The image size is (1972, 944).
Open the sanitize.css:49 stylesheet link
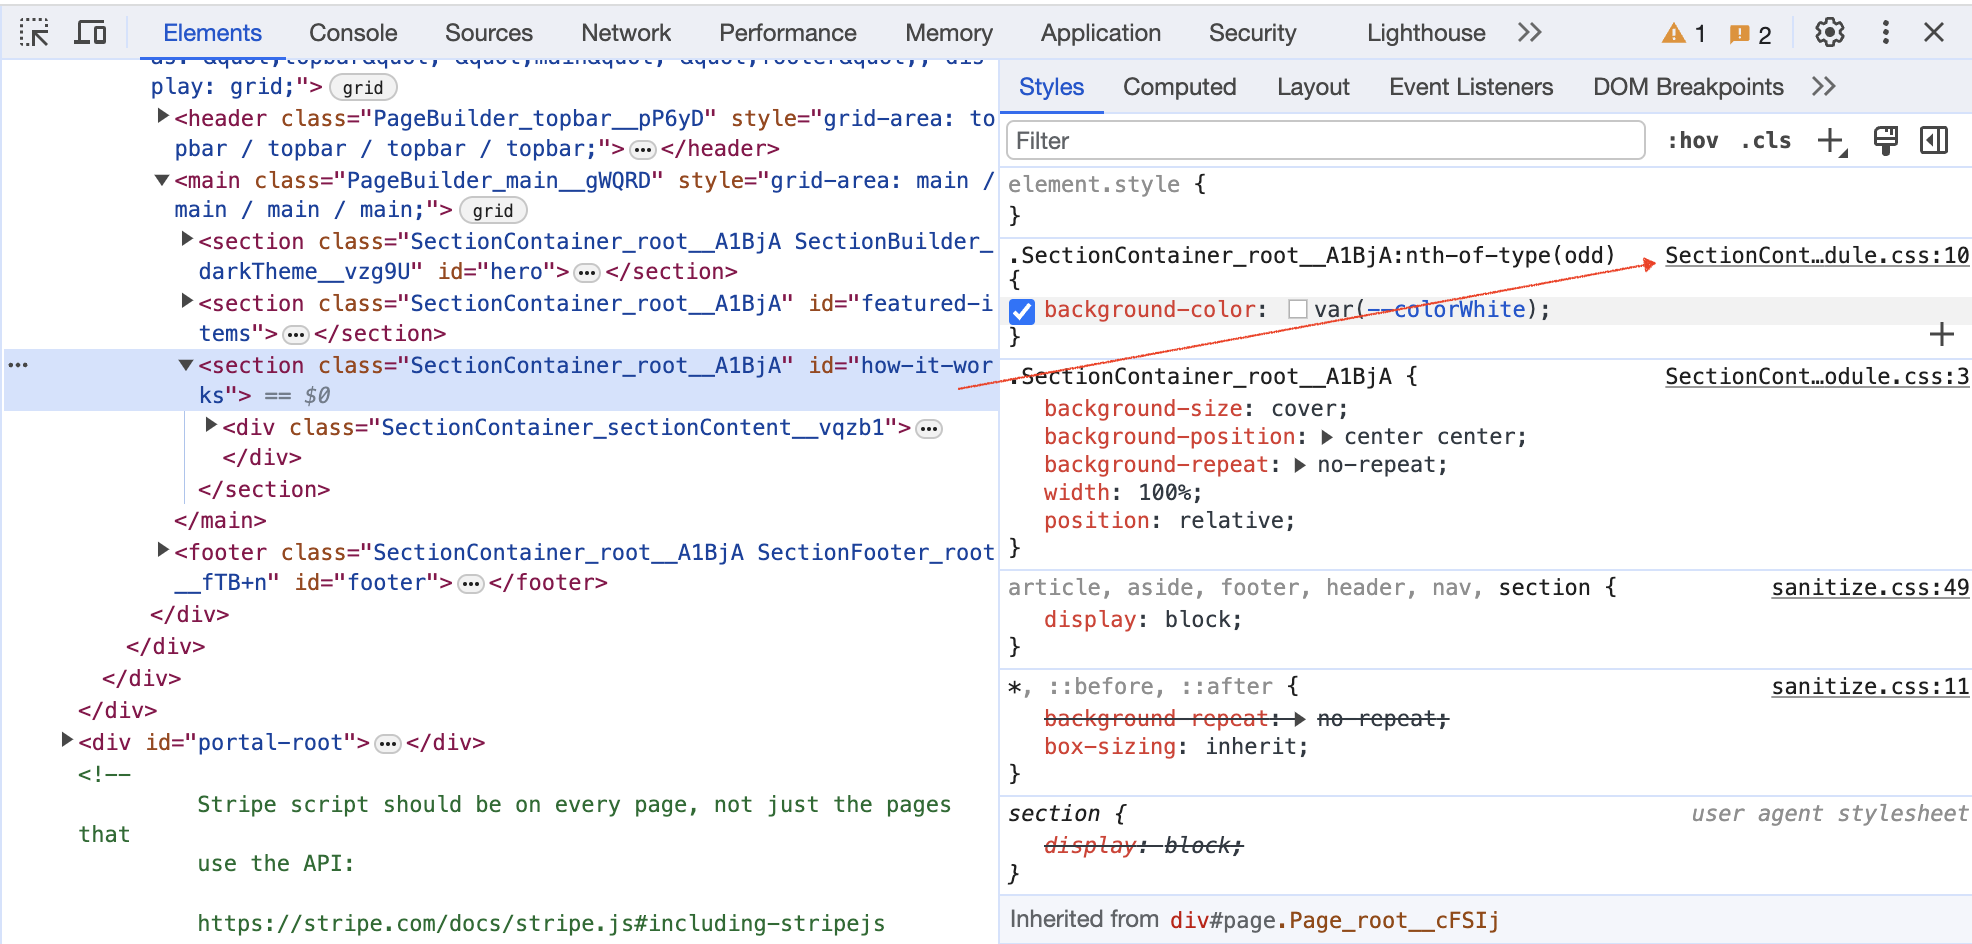pos(1868,587)
